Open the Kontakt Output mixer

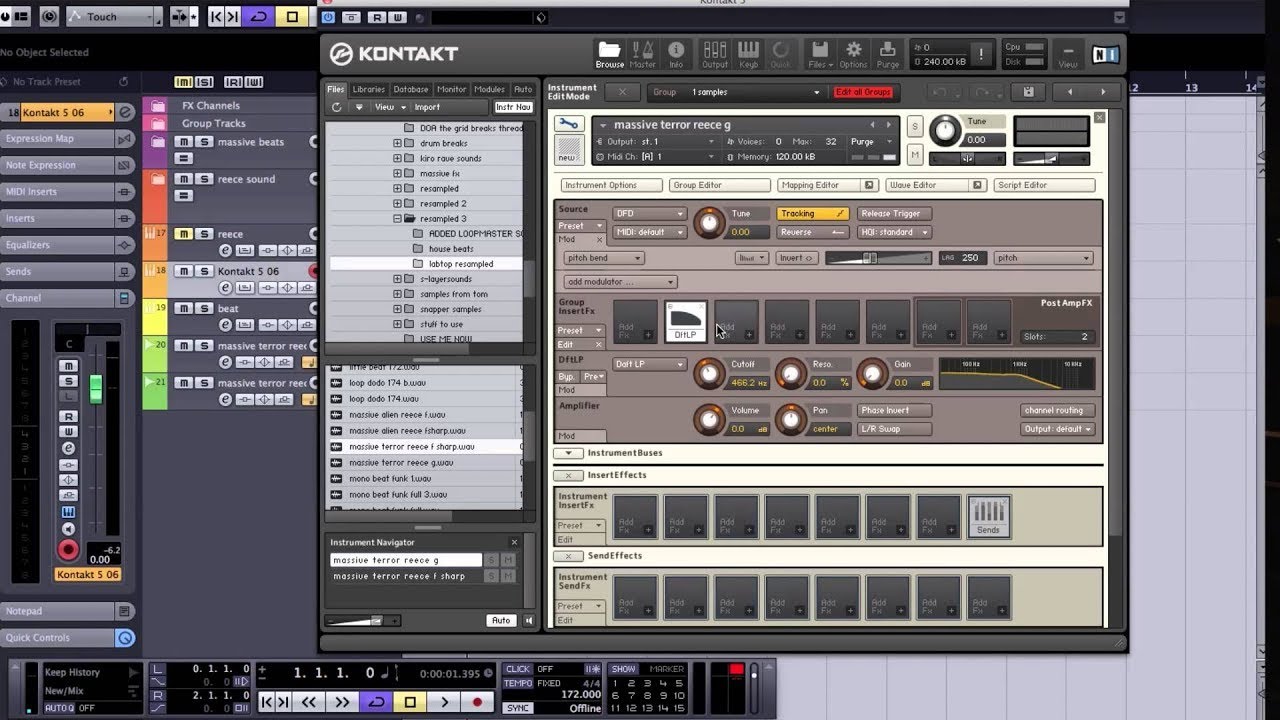(x=715, y=54)
